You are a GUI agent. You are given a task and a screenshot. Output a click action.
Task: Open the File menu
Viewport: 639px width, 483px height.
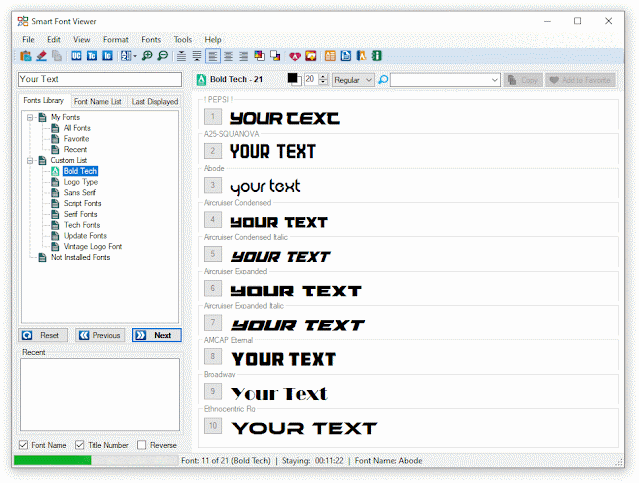pos(28,40)
